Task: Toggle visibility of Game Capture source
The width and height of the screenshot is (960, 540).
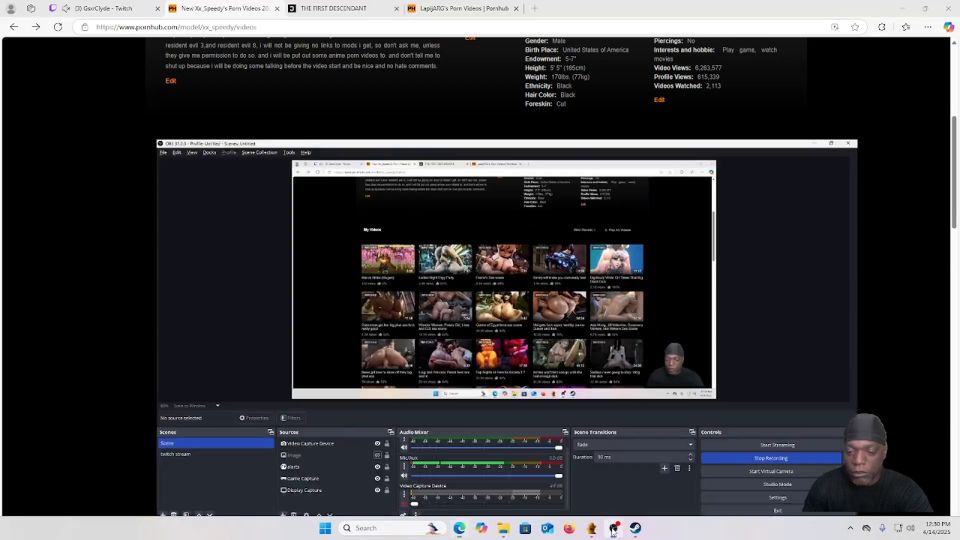Action: pos(377,478)
